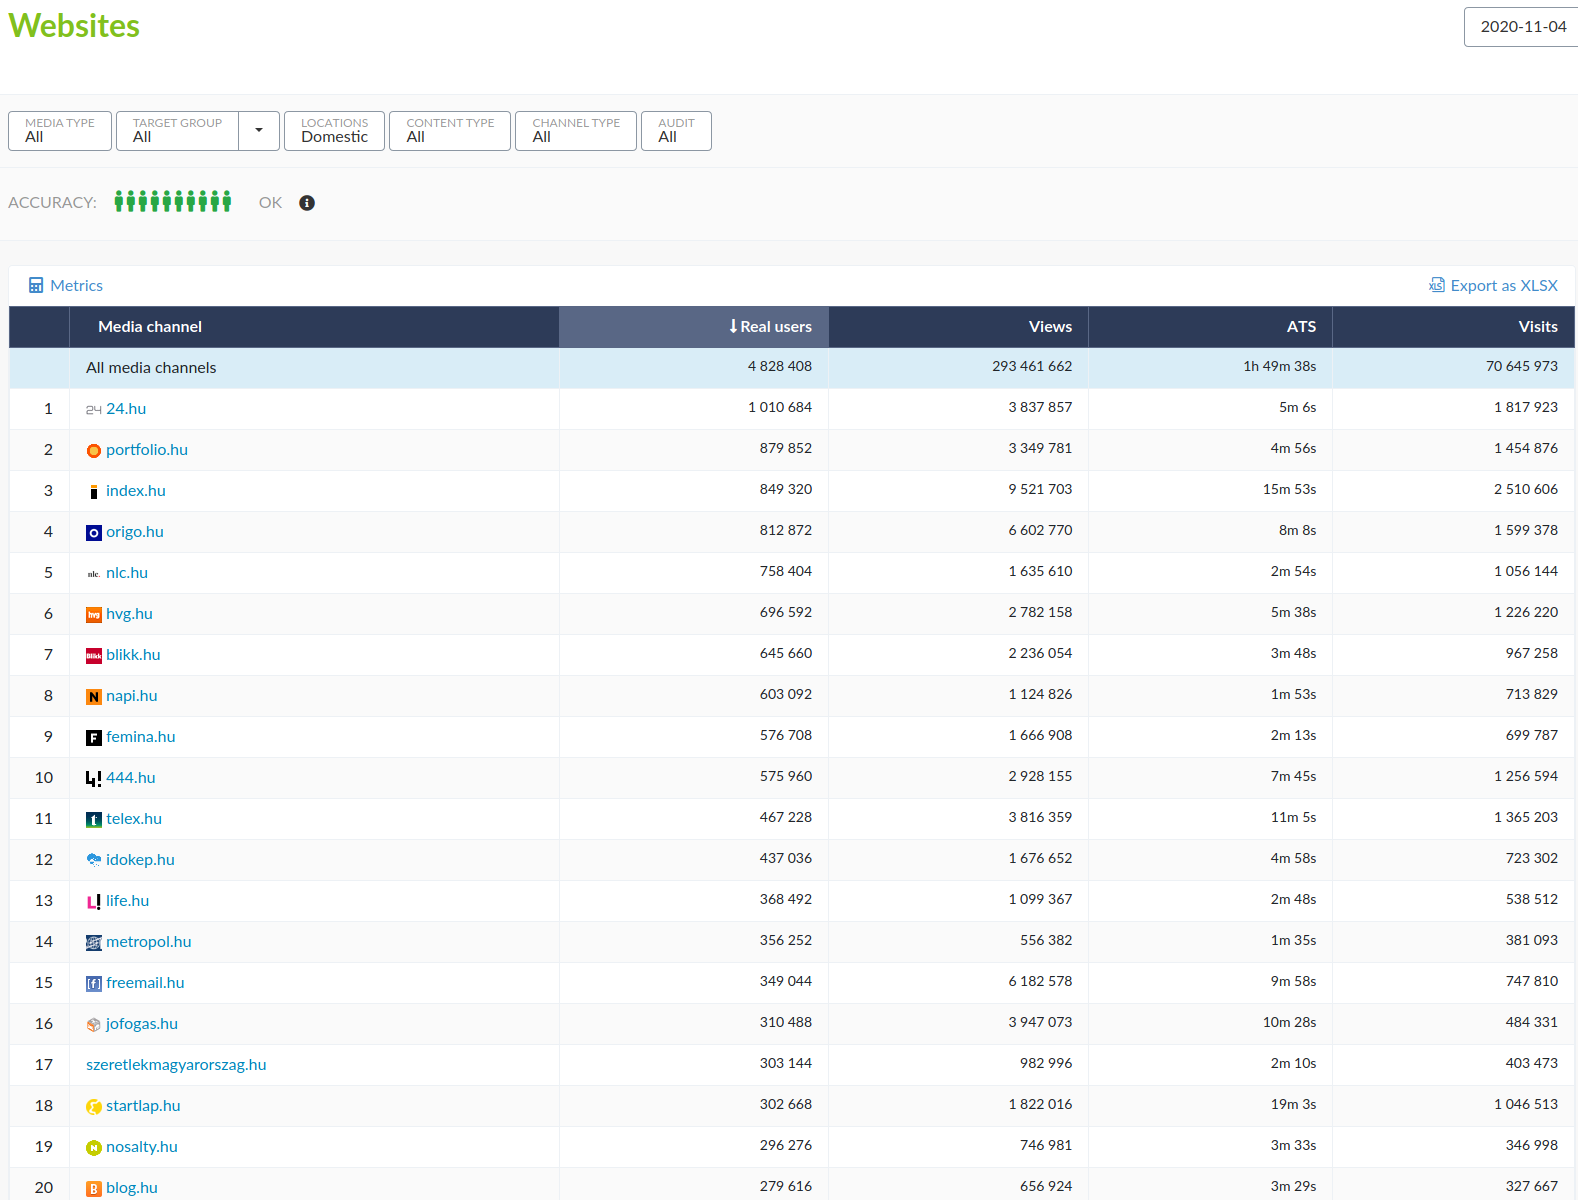Click the blikk.hu red favicon
Image resolution: width=1578 pixels, height=1200 pixels.
click(x=93, y=656)
